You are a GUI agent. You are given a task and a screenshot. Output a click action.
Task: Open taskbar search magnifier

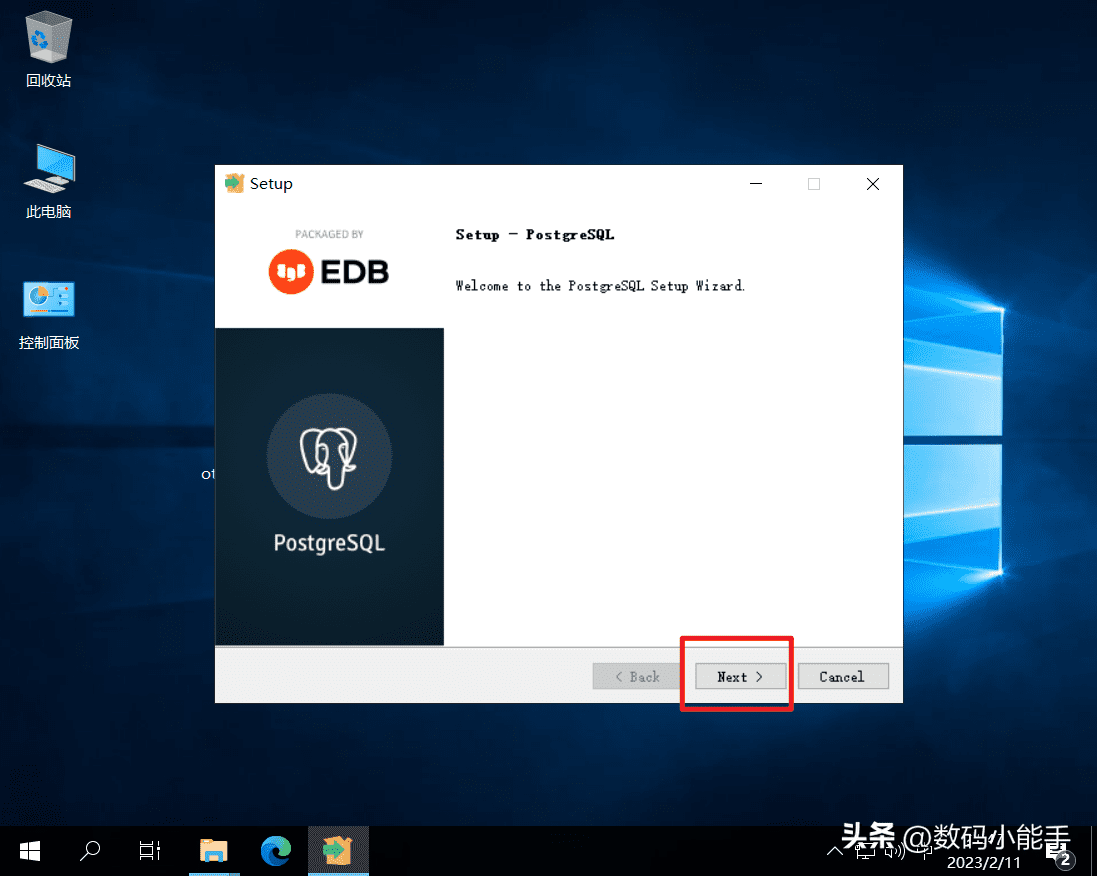90,850
